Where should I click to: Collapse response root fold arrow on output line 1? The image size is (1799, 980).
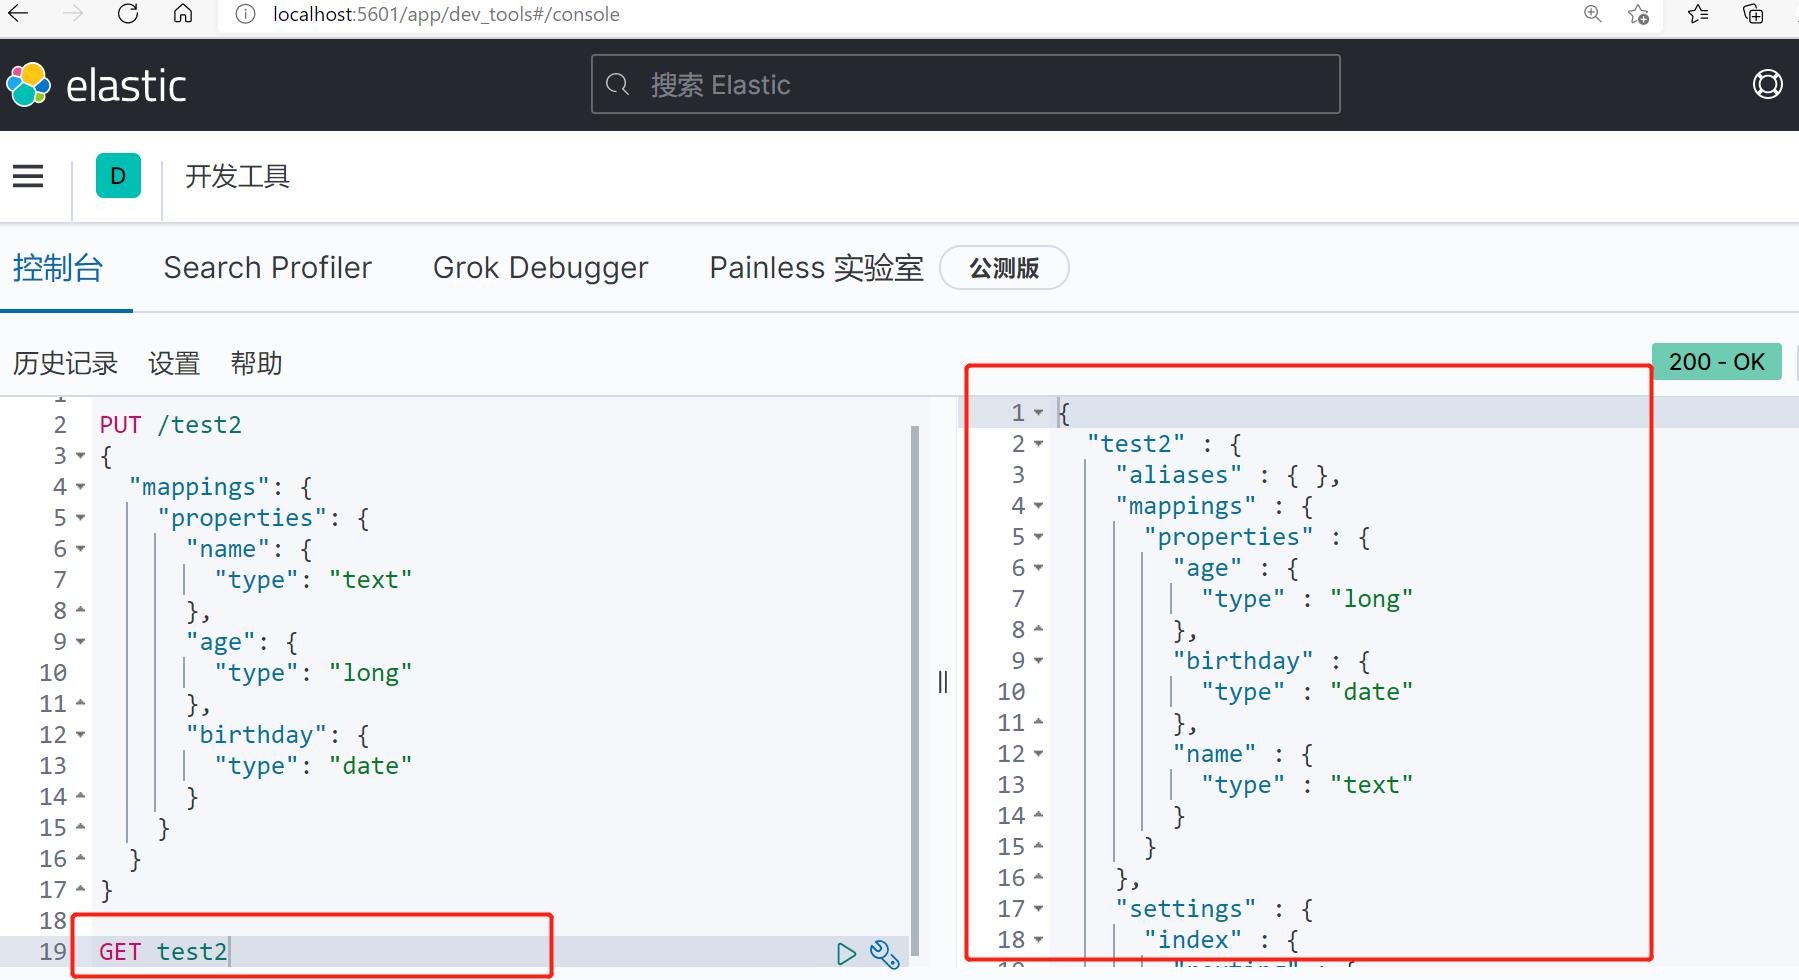[1038, 413]
